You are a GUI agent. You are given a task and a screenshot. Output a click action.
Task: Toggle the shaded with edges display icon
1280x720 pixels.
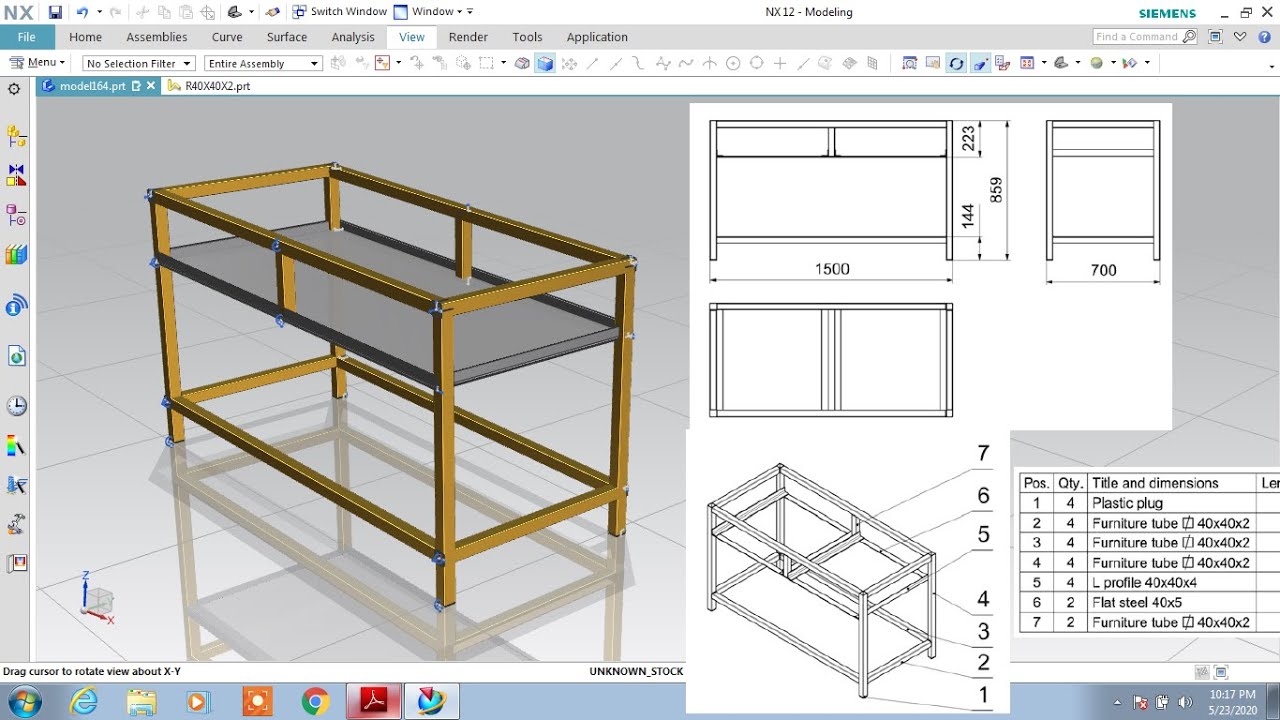[x=545, y=63]
